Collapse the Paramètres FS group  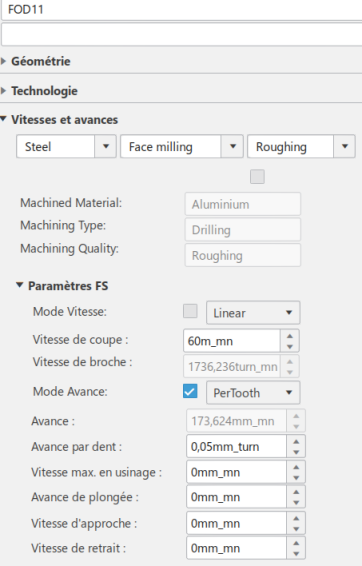point(20,285)
